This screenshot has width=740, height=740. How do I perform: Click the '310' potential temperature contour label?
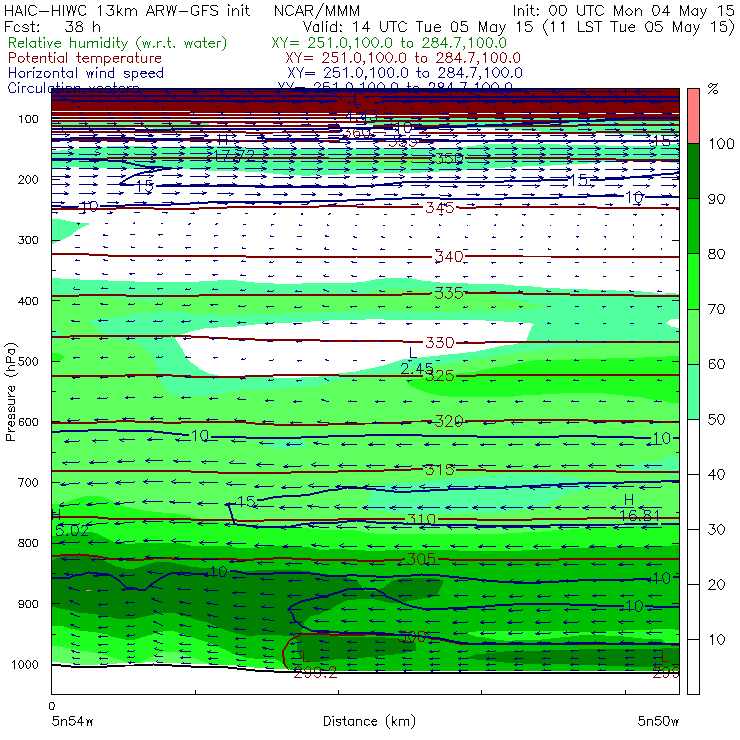(x=421, y=520)
